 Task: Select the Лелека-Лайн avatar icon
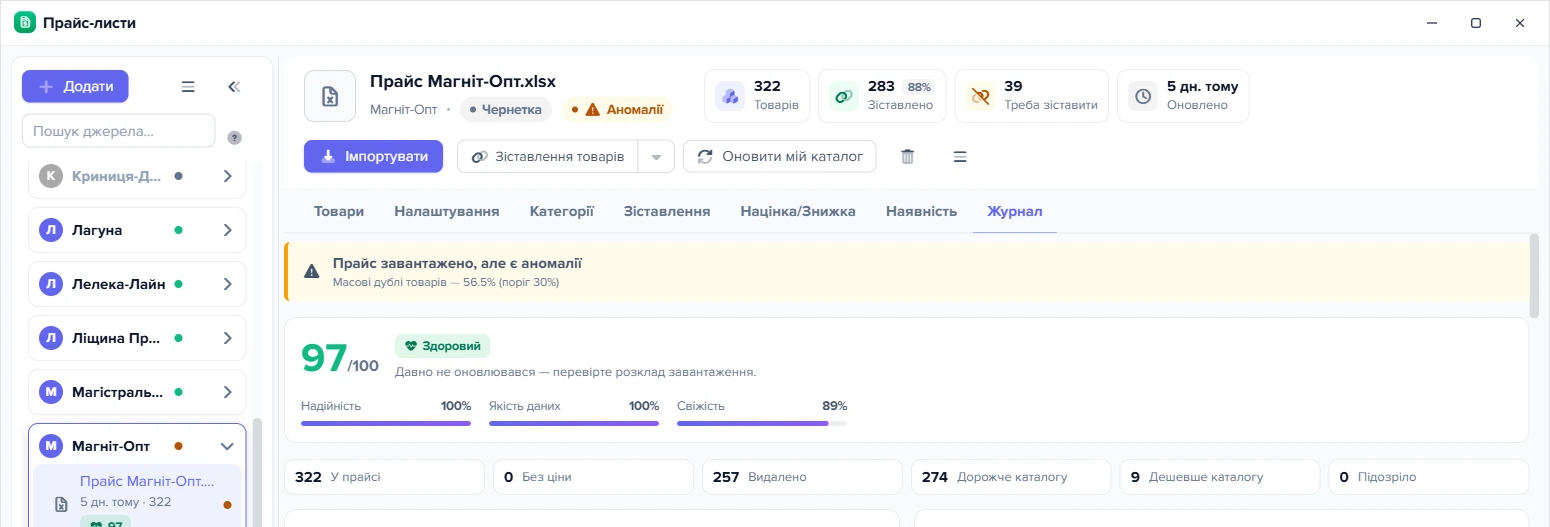point(51,284)
